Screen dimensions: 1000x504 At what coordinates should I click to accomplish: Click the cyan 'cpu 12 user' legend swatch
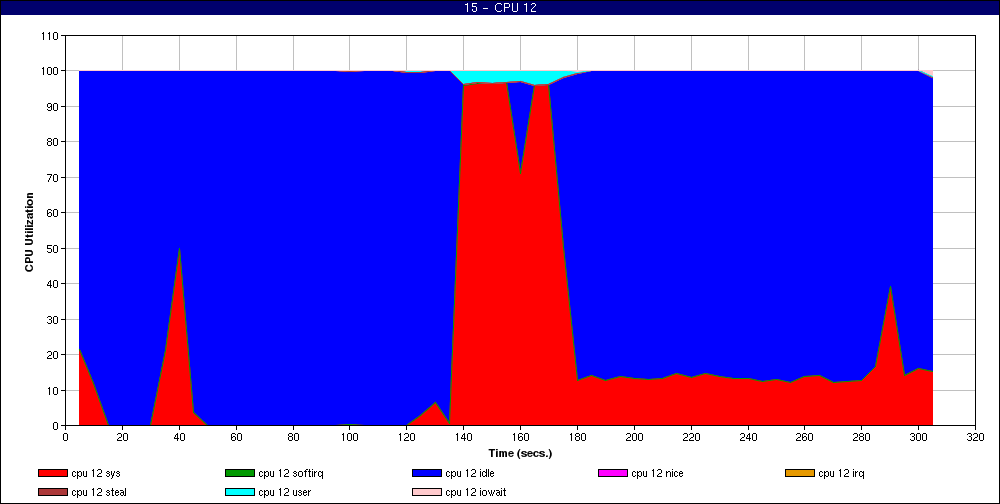coord(239,493)
